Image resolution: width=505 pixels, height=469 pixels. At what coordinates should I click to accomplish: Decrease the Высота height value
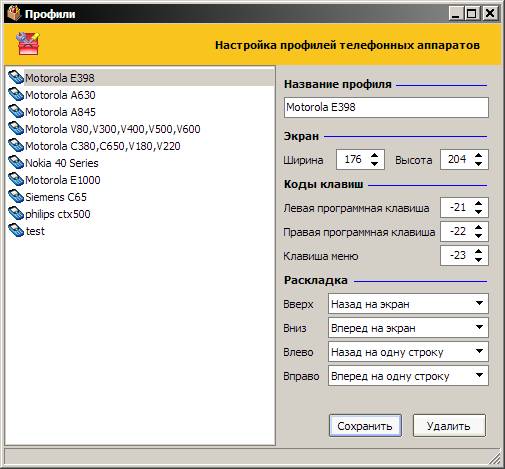click(479, 164)
